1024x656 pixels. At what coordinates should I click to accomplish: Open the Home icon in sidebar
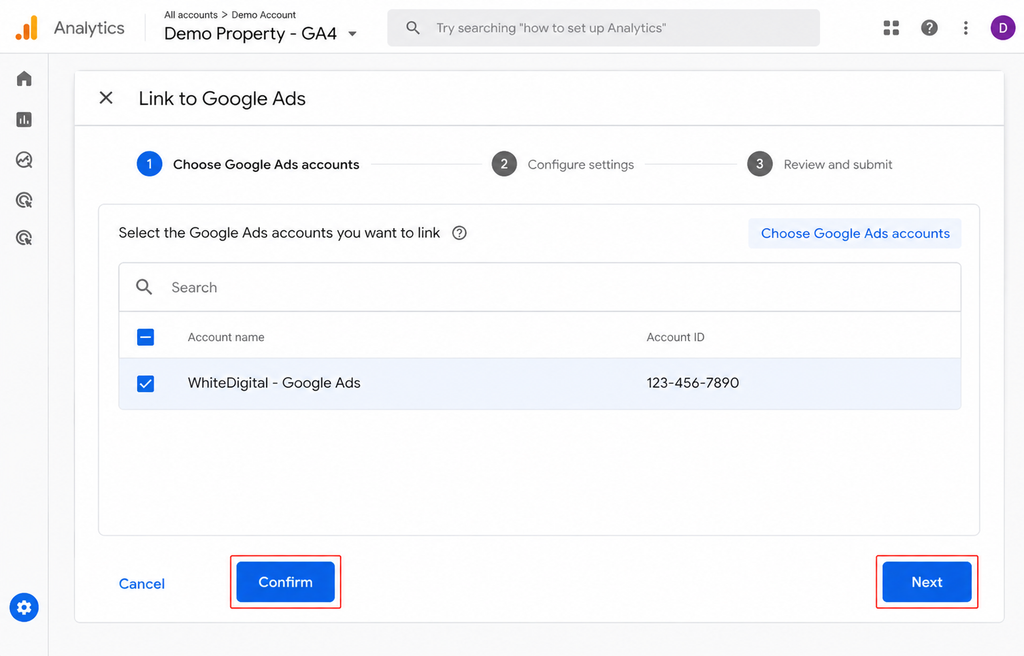[x=24, y=79]
